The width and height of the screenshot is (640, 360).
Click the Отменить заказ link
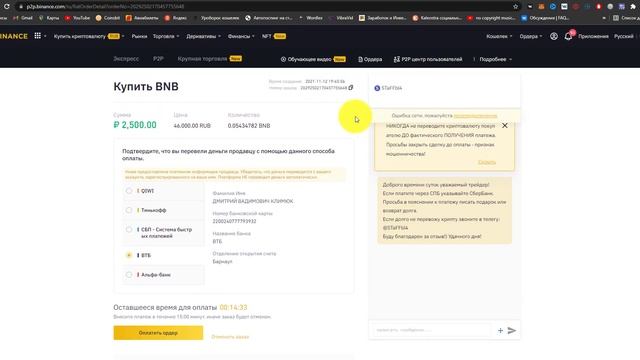tap(230, 337)
